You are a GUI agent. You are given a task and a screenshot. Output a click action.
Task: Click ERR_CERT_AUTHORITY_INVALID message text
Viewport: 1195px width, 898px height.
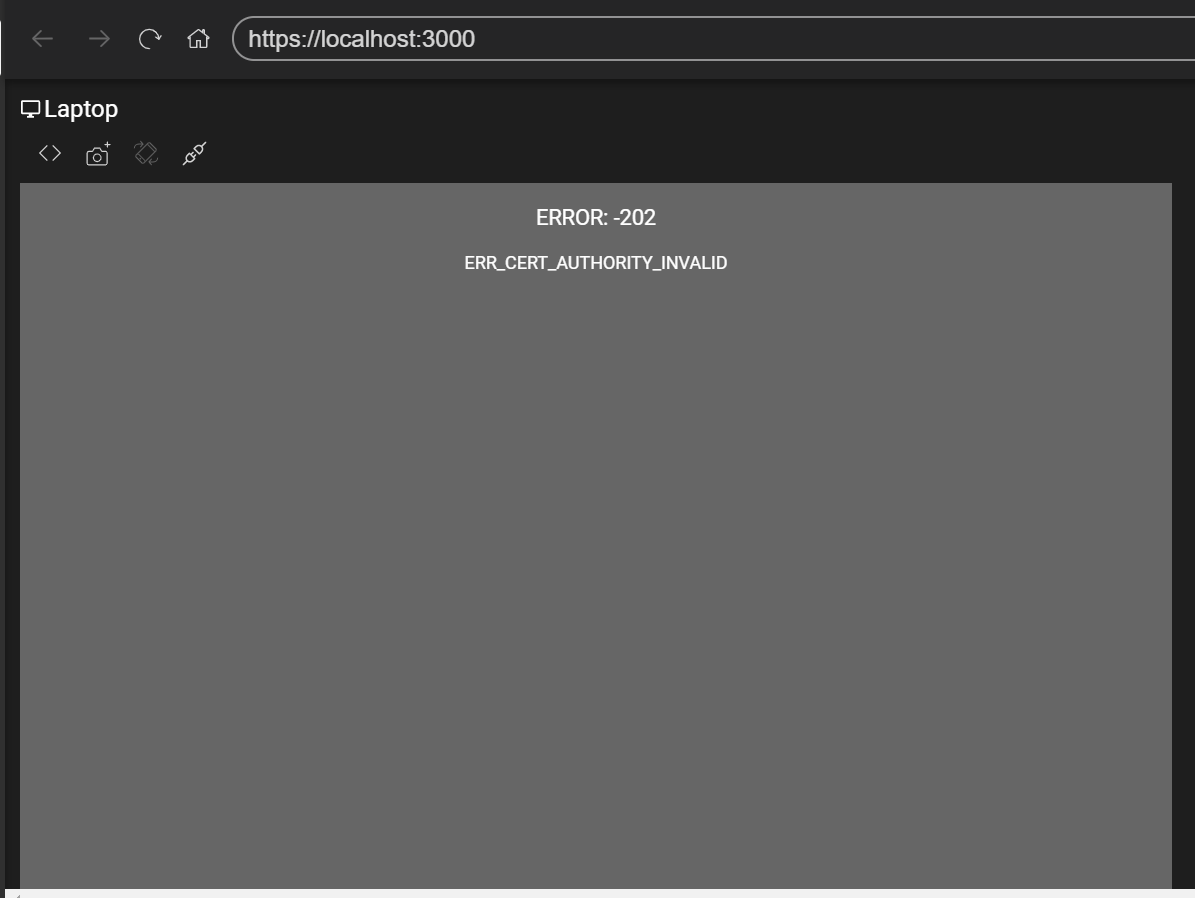tap(596, 263)
